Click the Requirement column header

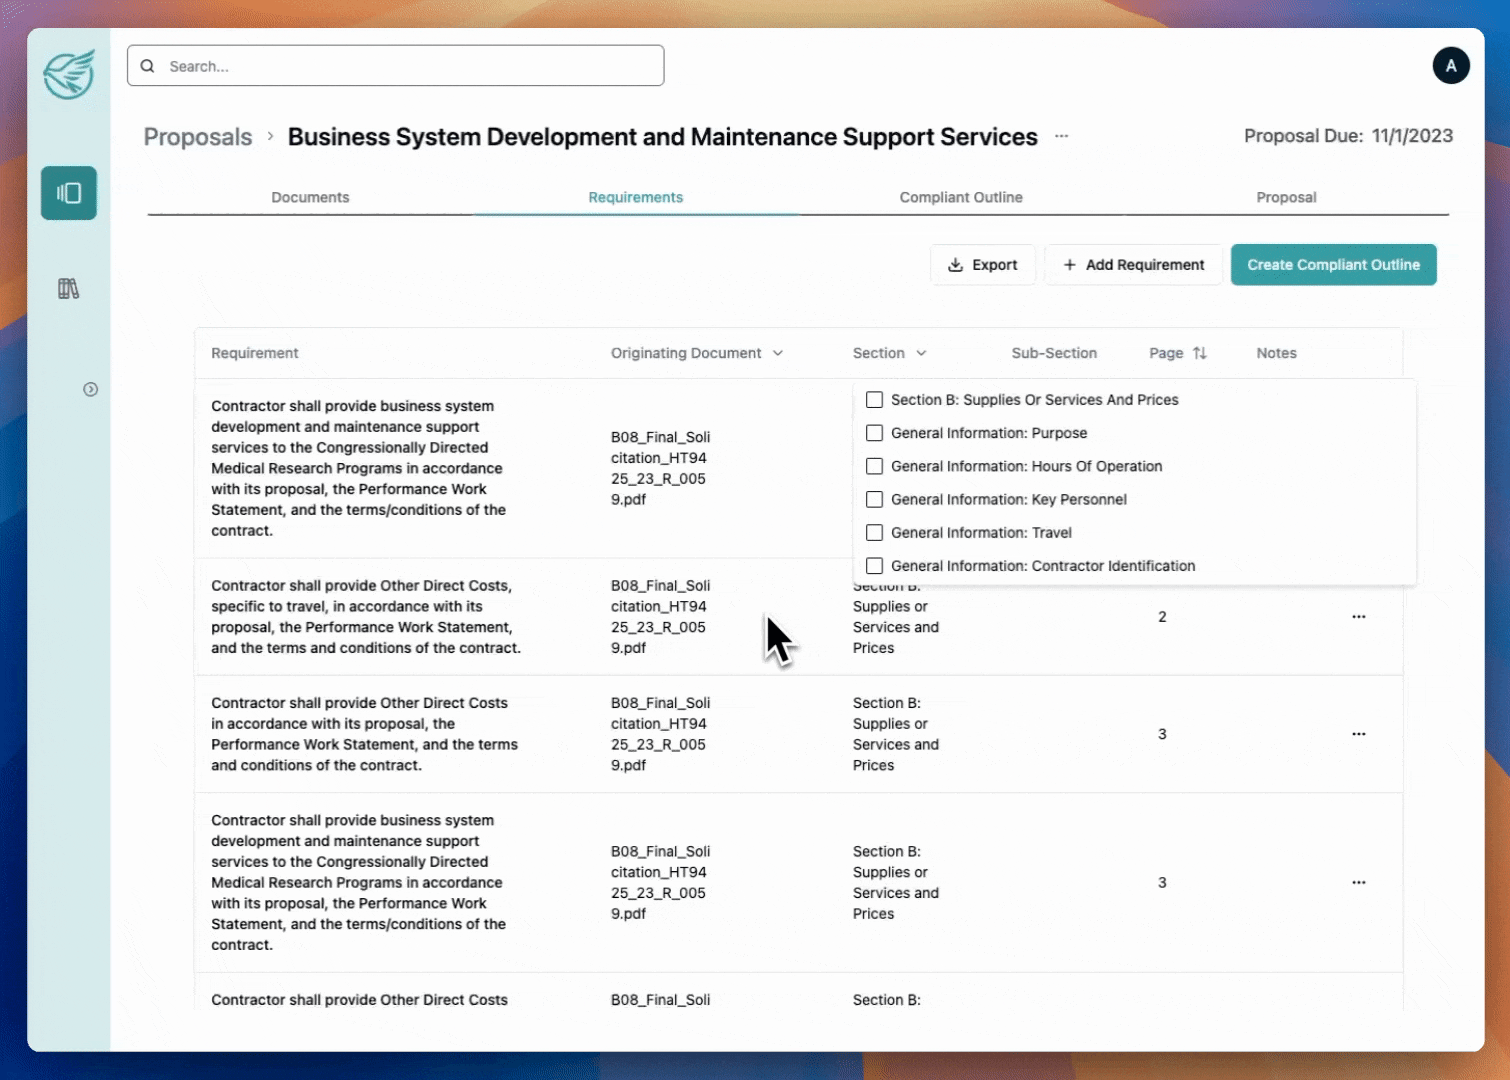(254, 353)
